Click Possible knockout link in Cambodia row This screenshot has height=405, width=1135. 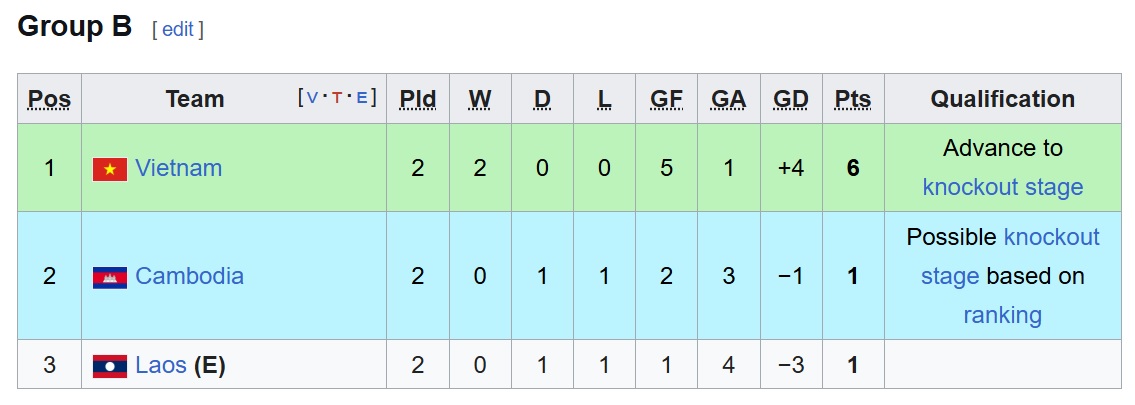[1052, 237]
